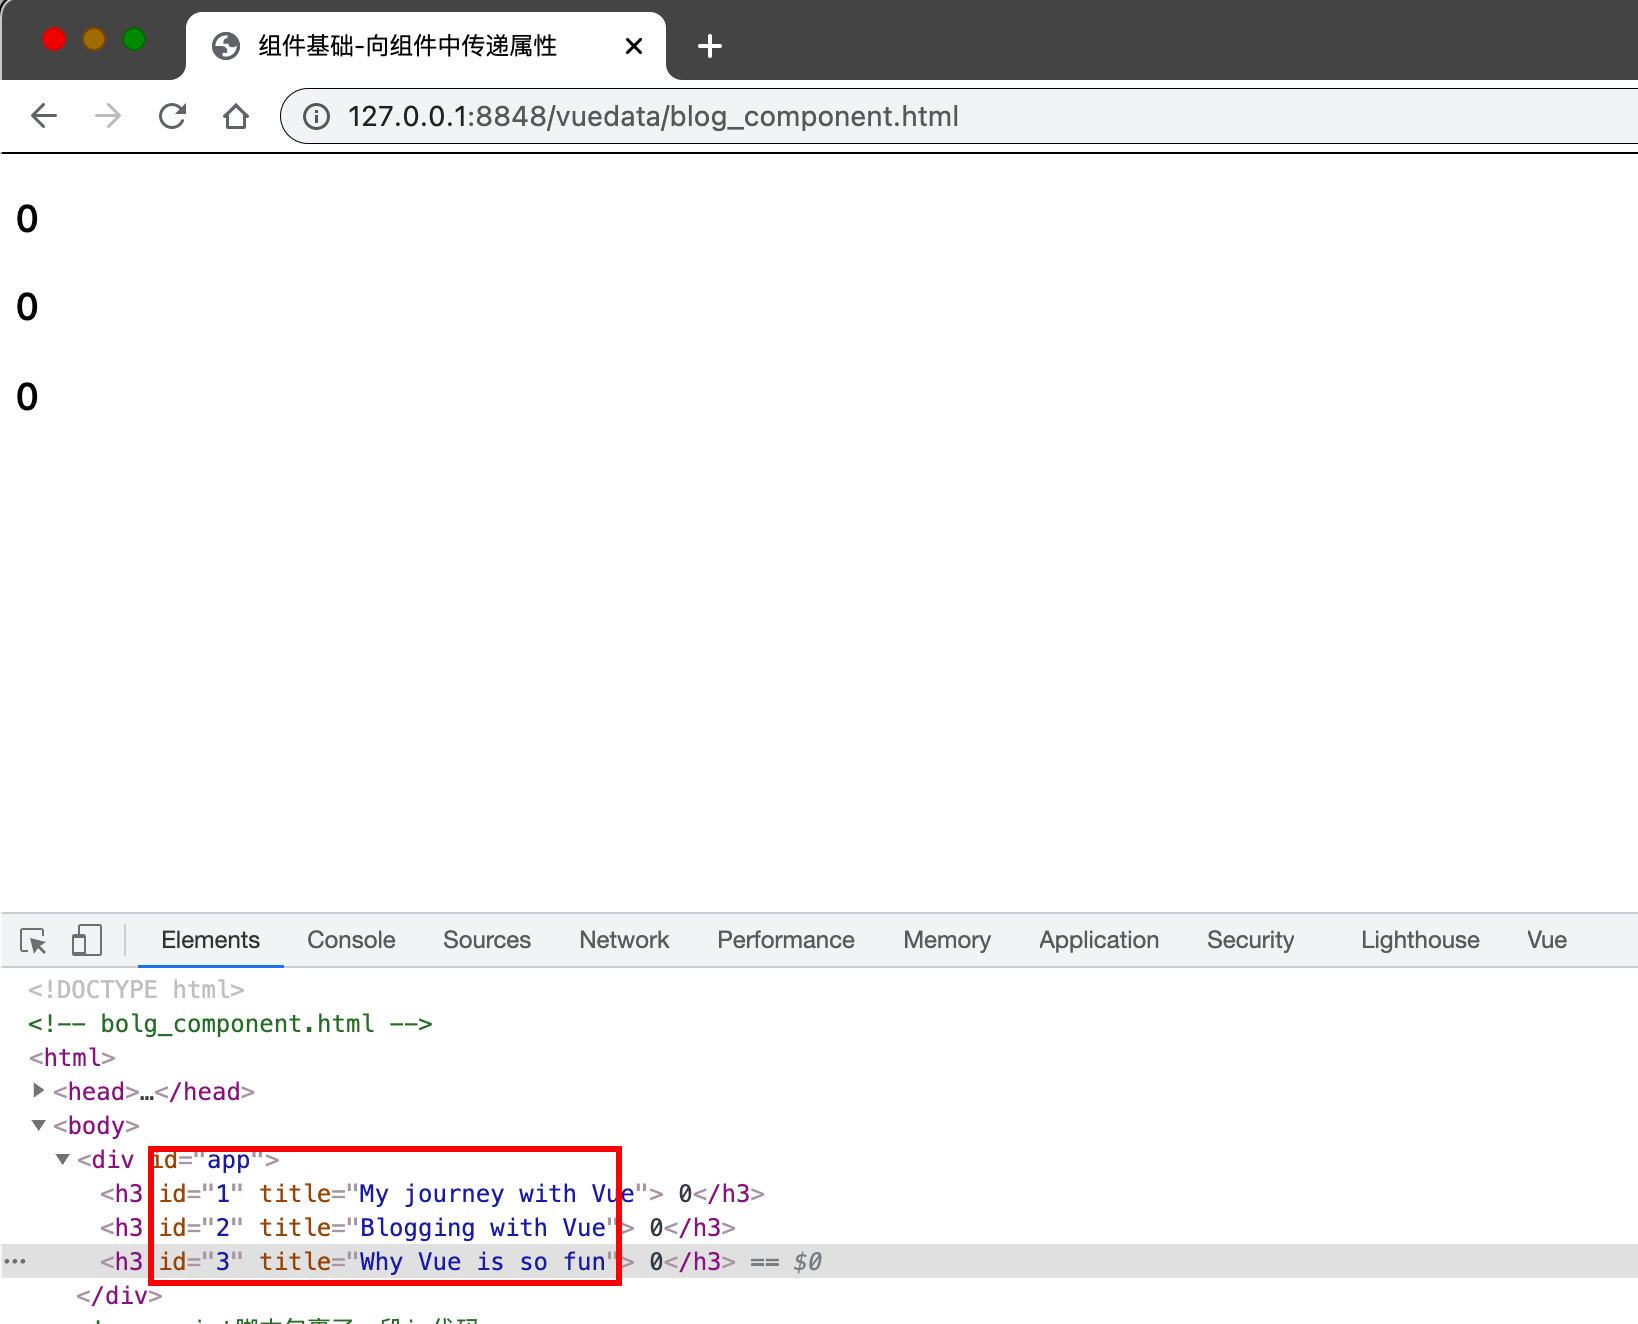Select the html element node
Image resolution: width=1638 pixels, height=1324 pixels.
click(x=72, y=1057)
